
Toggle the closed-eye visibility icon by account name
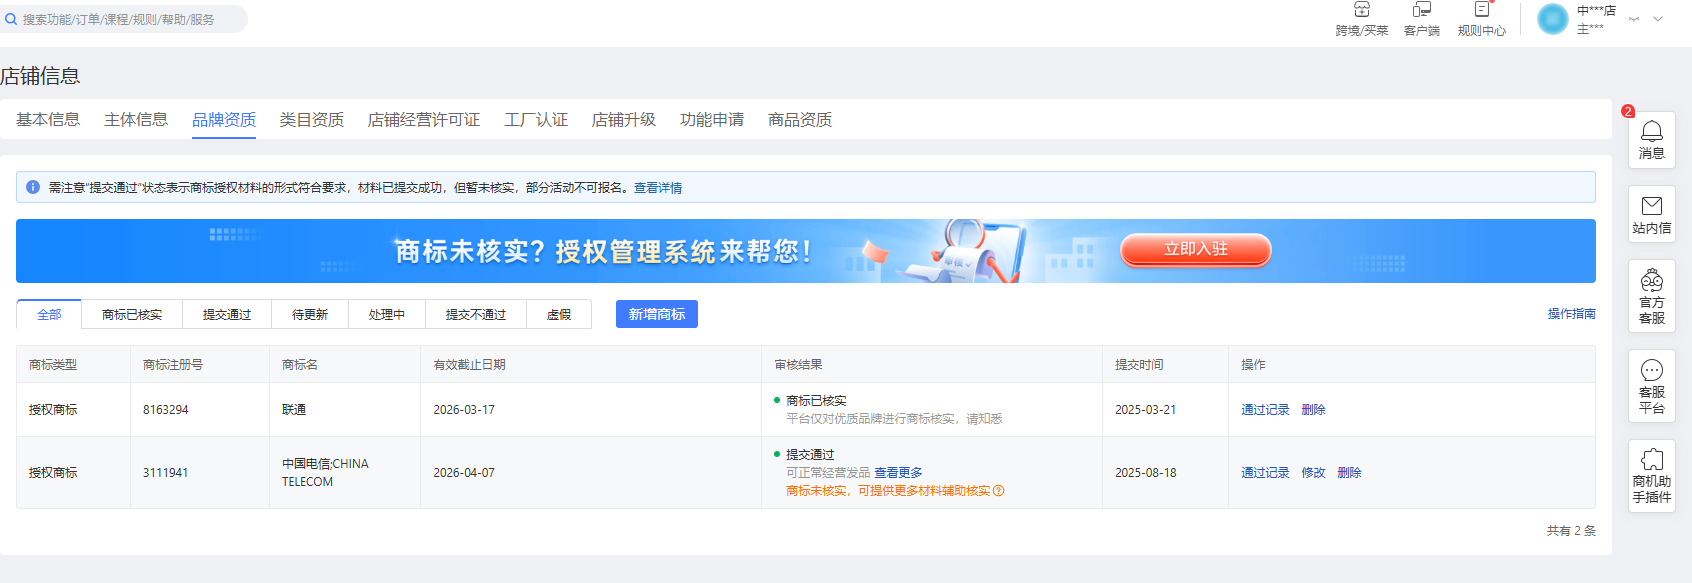(1634, 19)
